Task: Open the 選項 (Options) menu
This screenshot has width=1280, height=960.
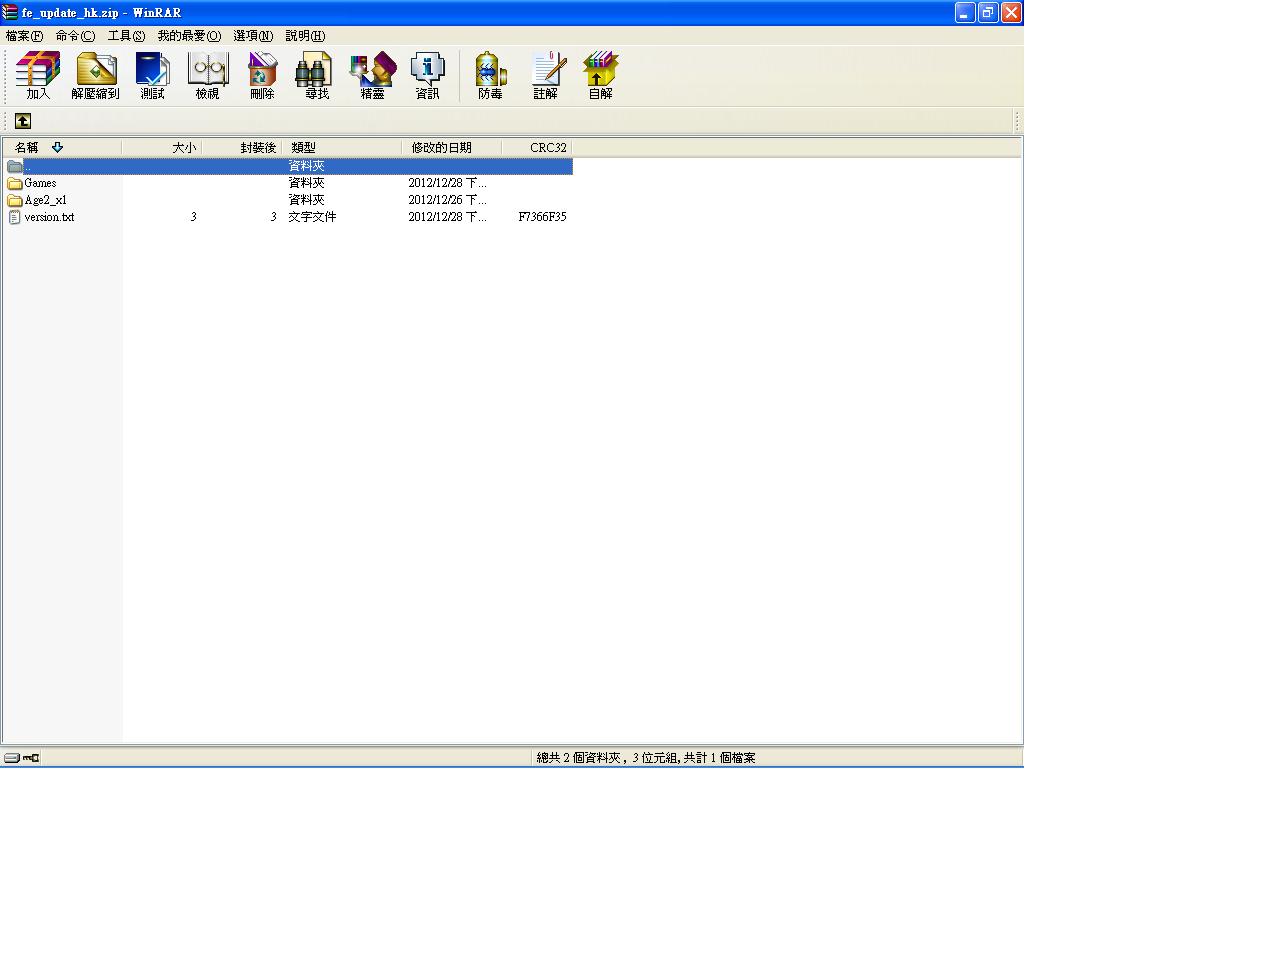Action: 253,36
